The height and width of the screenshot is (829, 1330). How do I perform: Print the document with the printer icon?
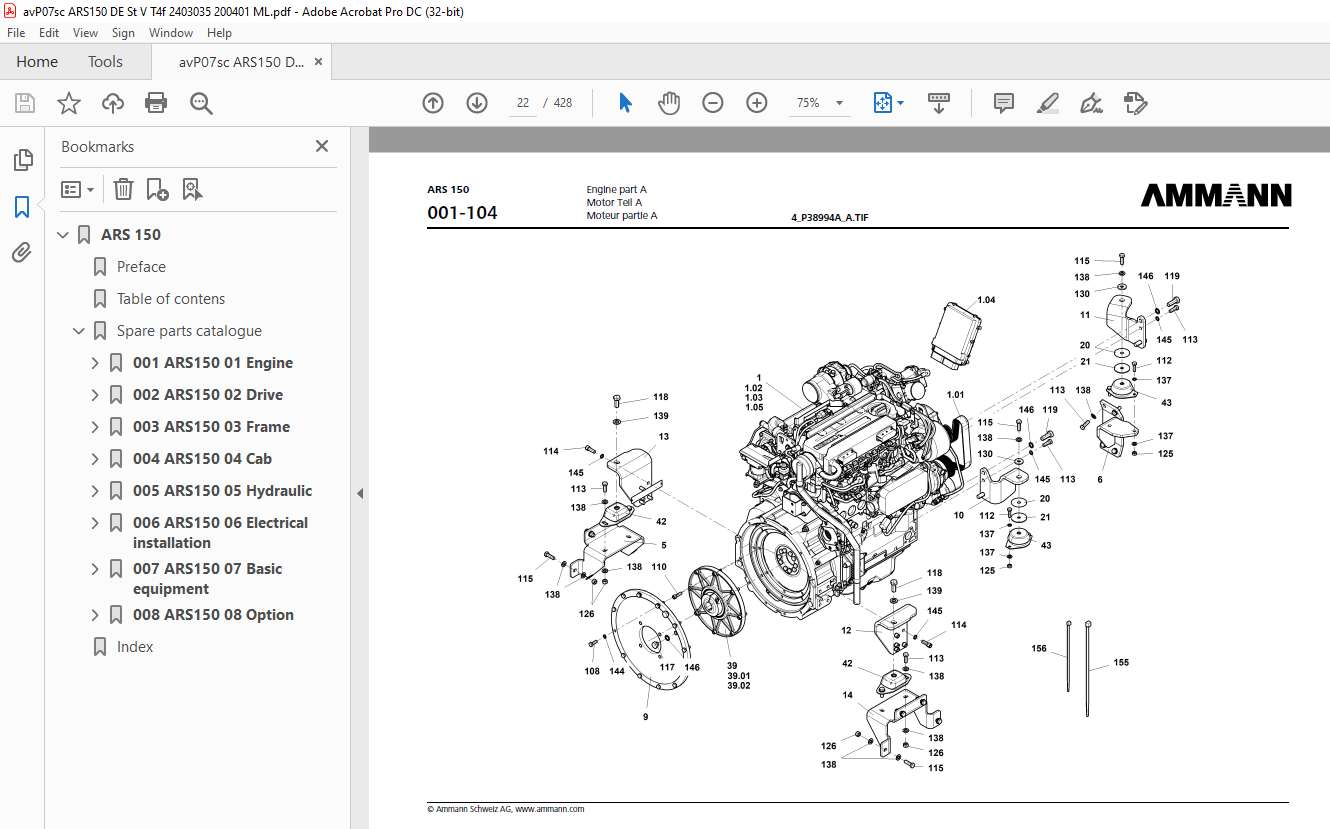156,103
